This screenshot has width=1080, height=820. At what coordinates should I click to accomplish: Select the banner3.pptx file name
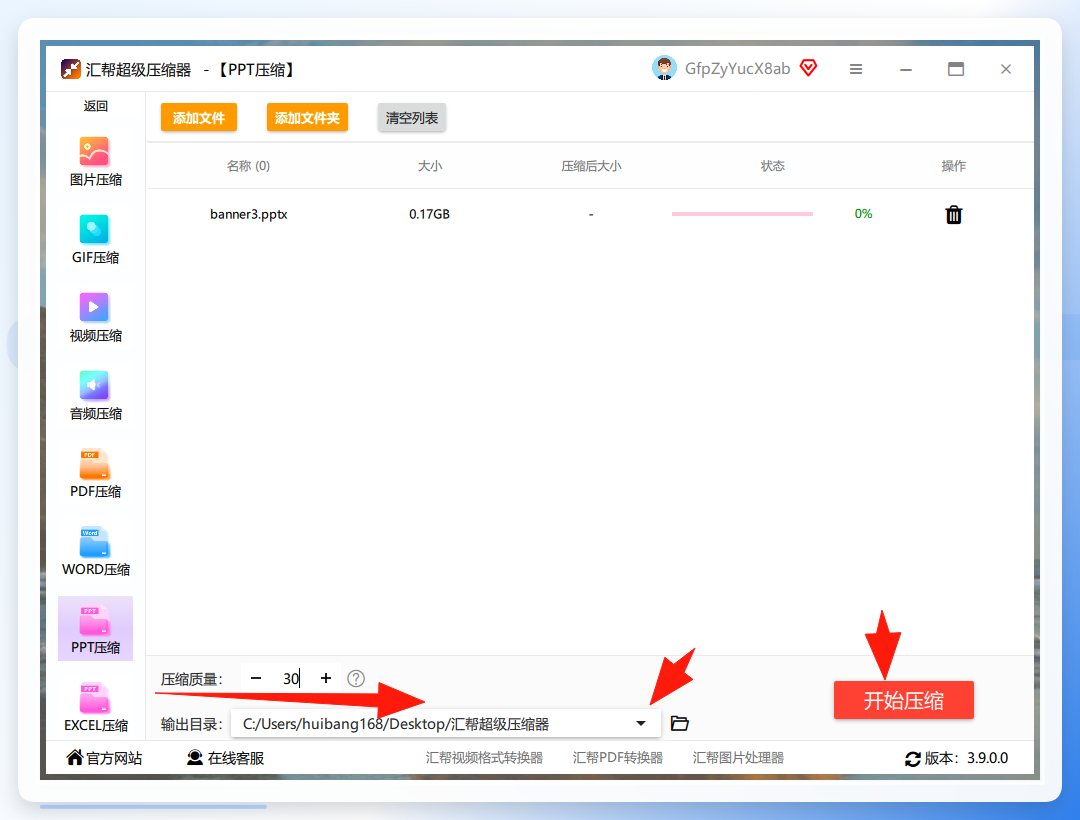coord(249,214)
